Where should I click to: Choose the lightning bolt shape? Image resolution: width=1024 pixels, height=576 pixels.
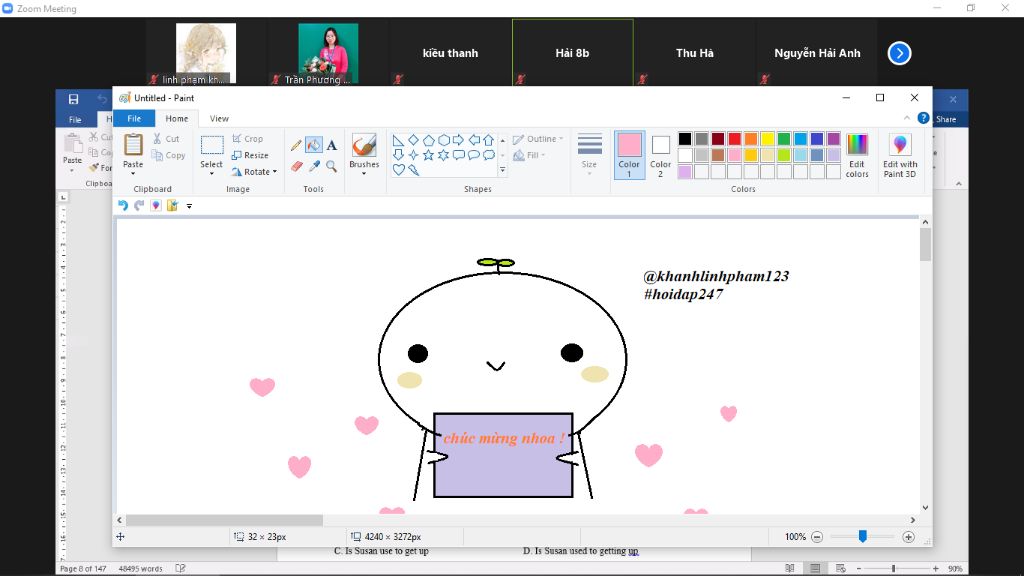pos(413,170)
